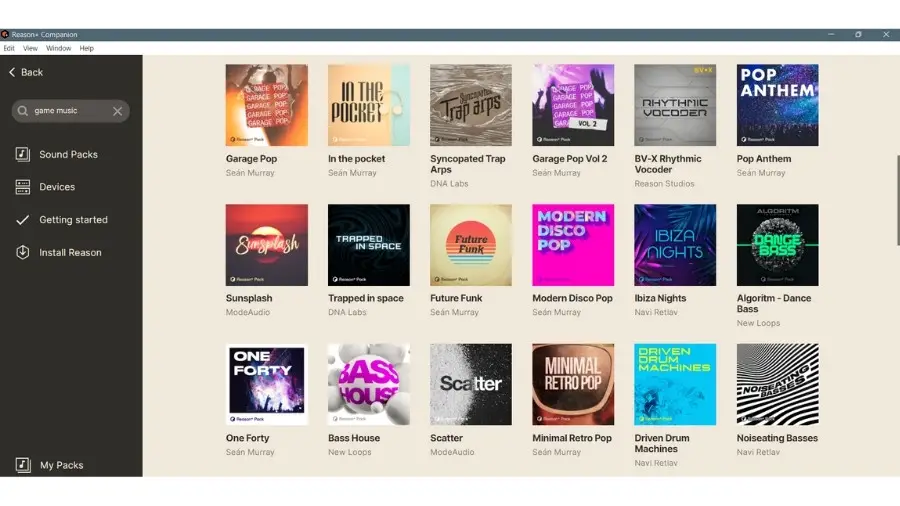Click the In the pocket title text
This screenshot has width=900, height=506.
pyautogui.click(x=356, y=159)
